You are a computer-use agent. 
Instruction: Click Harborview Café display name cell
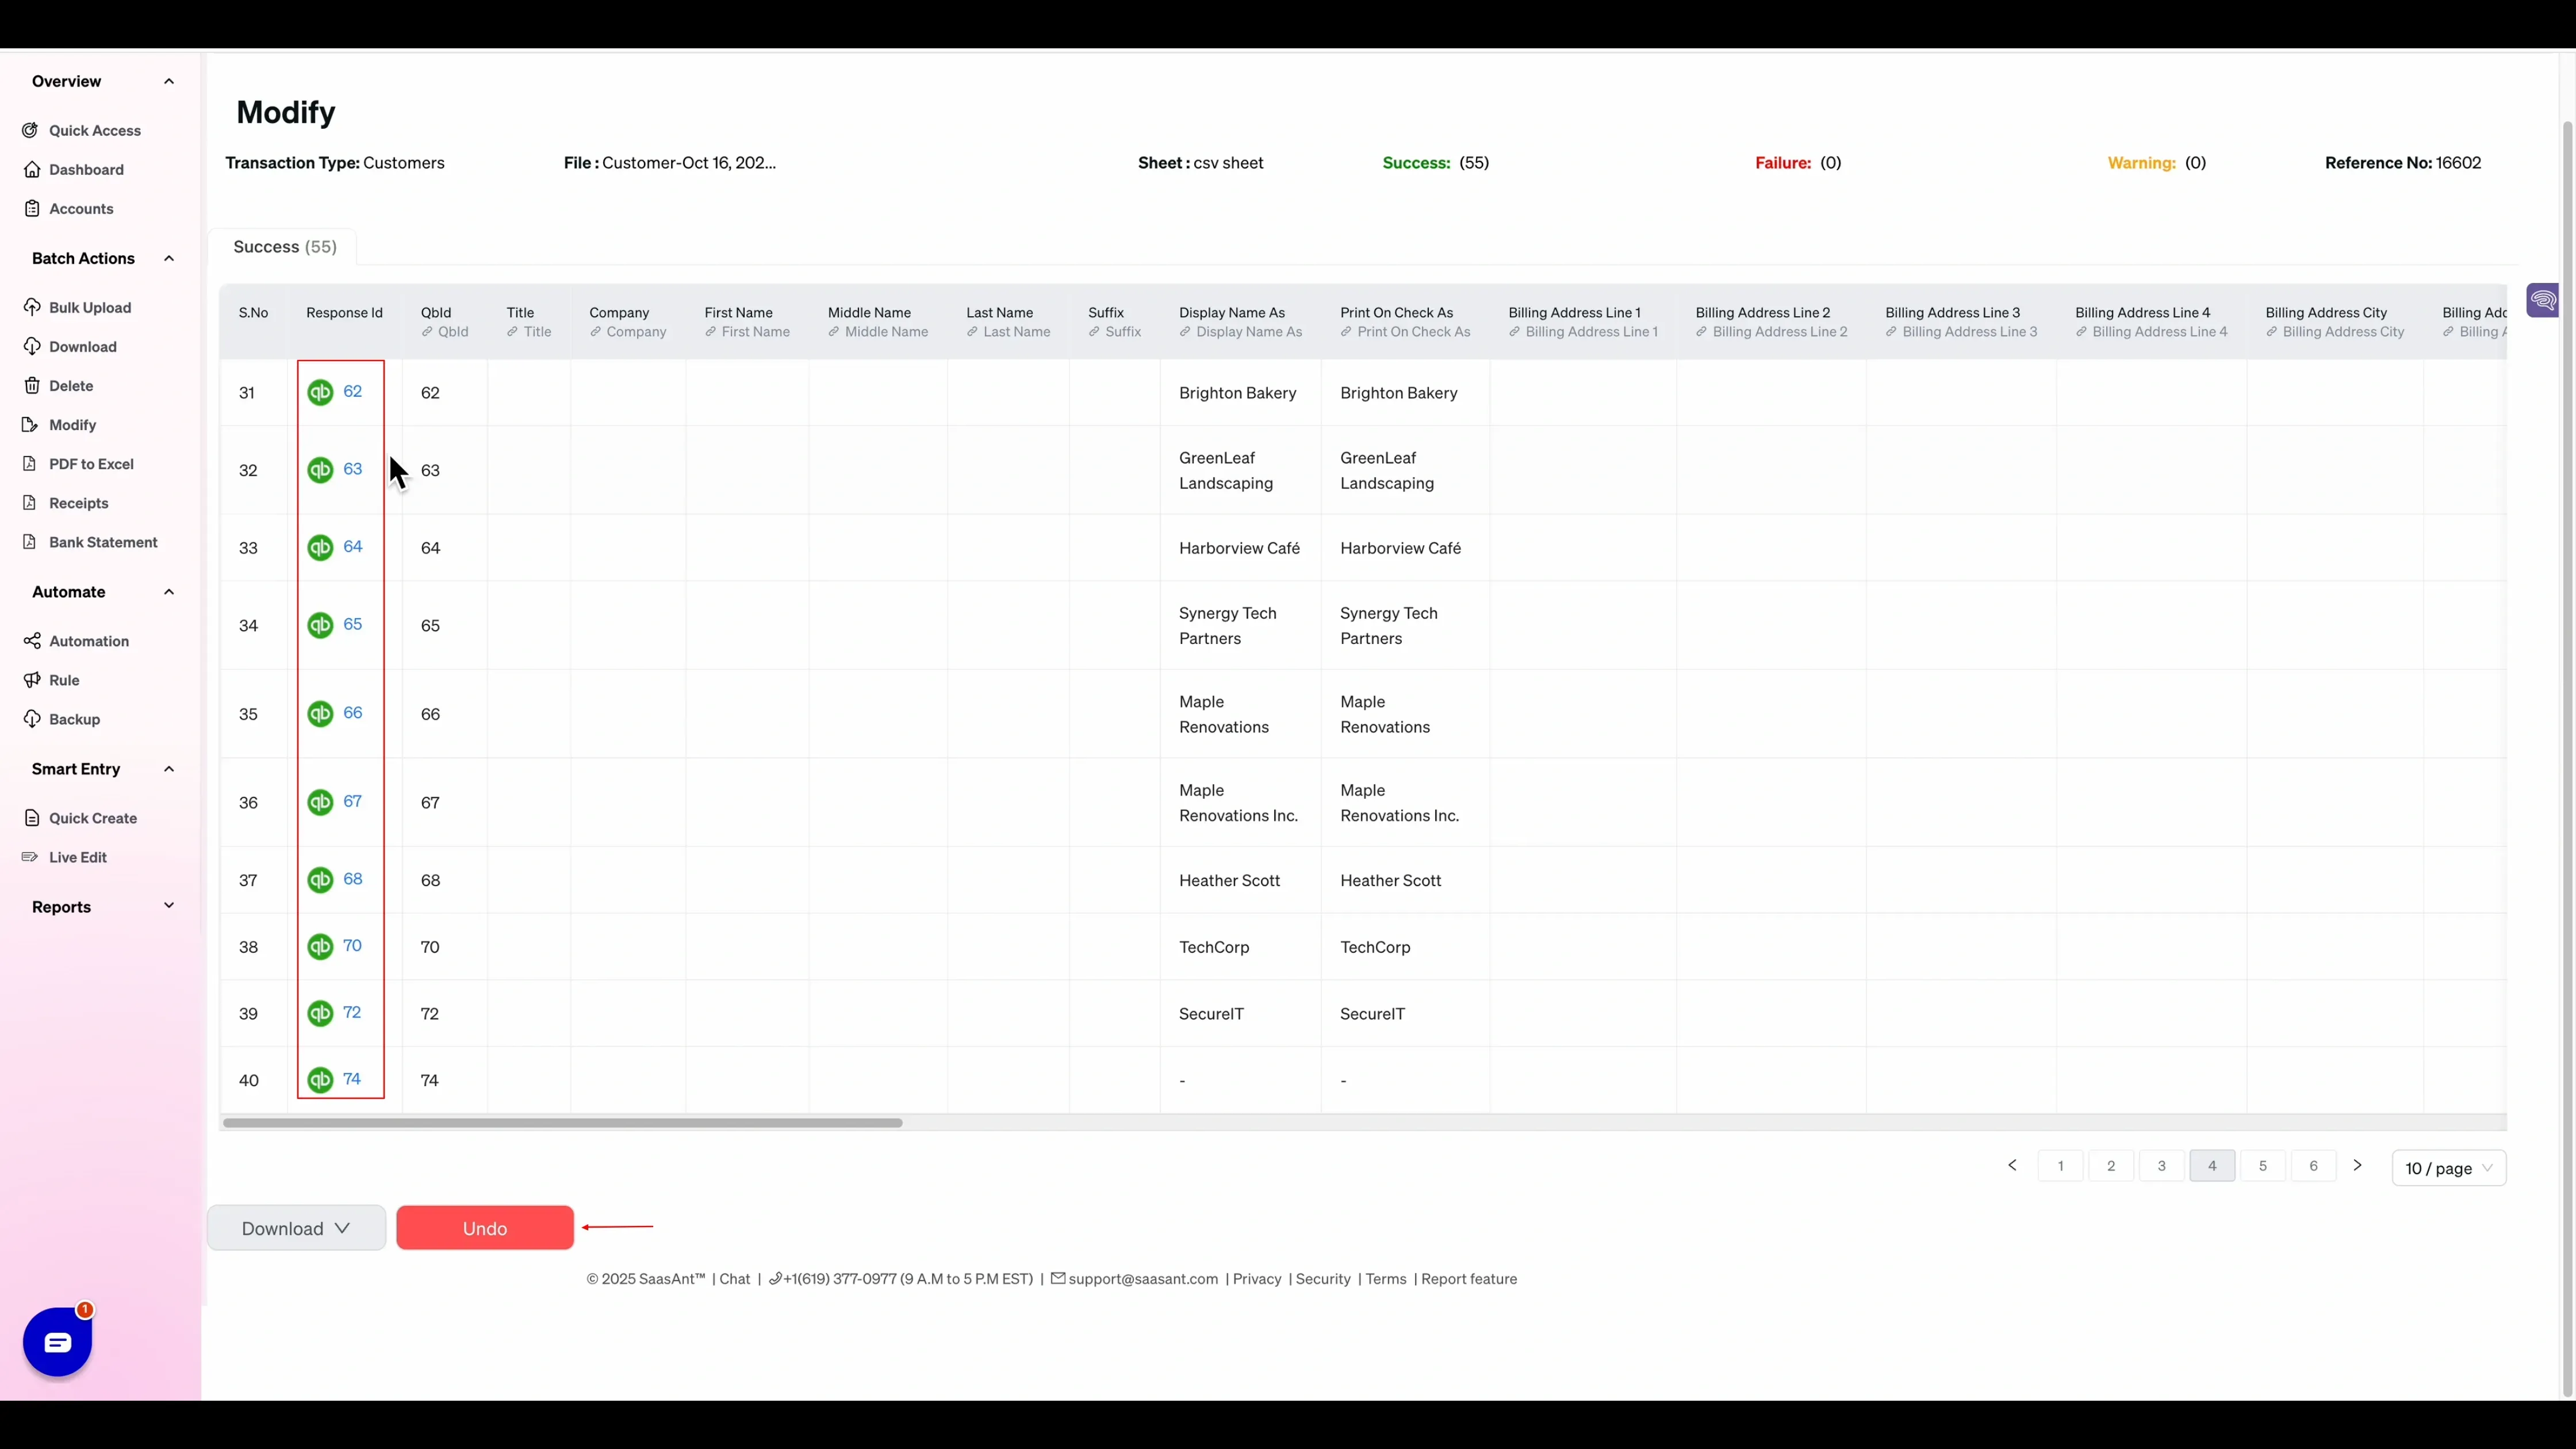(1239, 548)
